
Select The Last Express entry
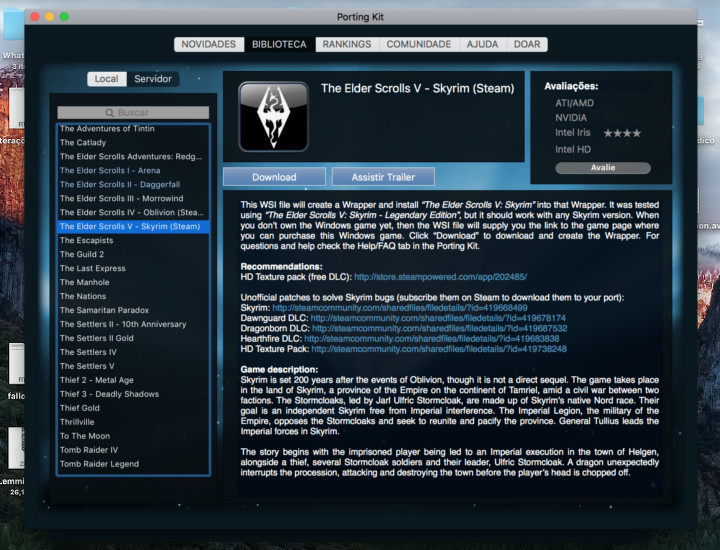pos(133,269)
